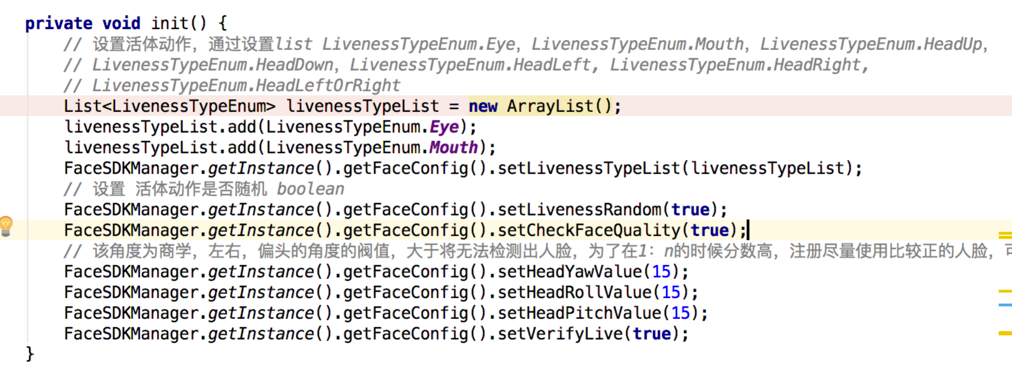Viewport: 1012px width, 379px height.
Task: Click "getInstance" on the setLivenessTypeList line
Action: [x=261, y=168]
